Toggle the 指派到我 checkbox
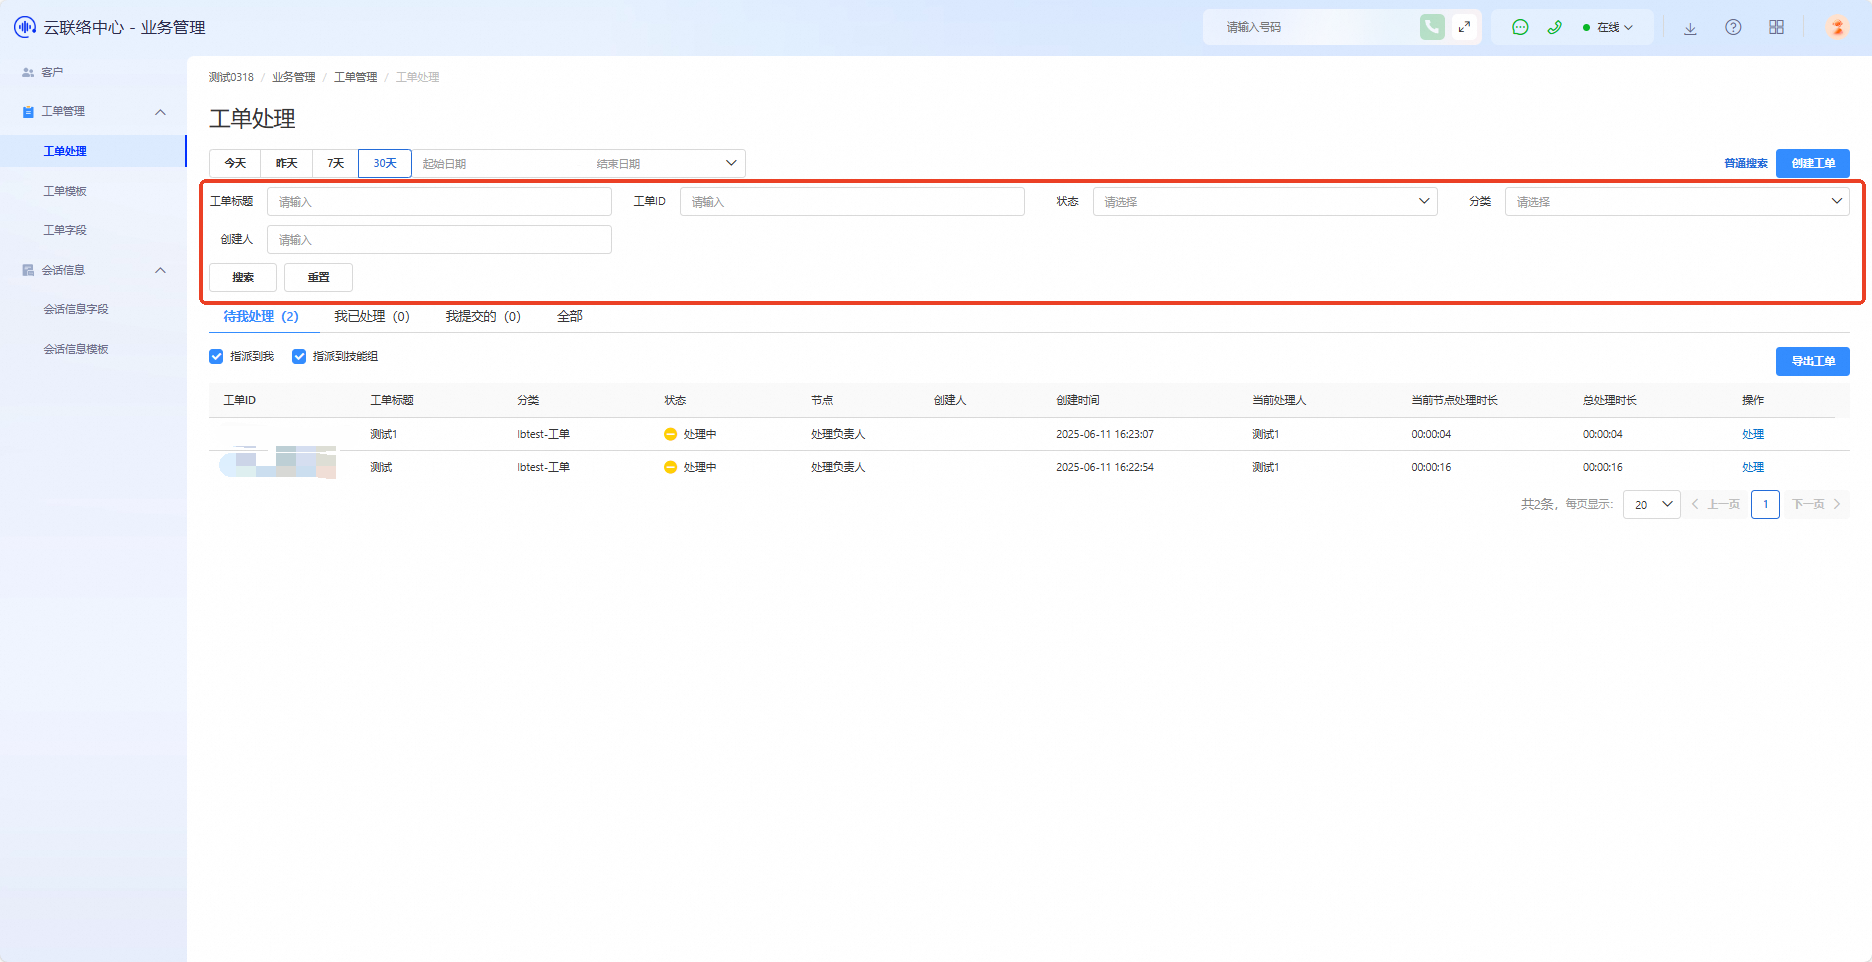The image size is (1872, 962). click(x=216, y=356)
